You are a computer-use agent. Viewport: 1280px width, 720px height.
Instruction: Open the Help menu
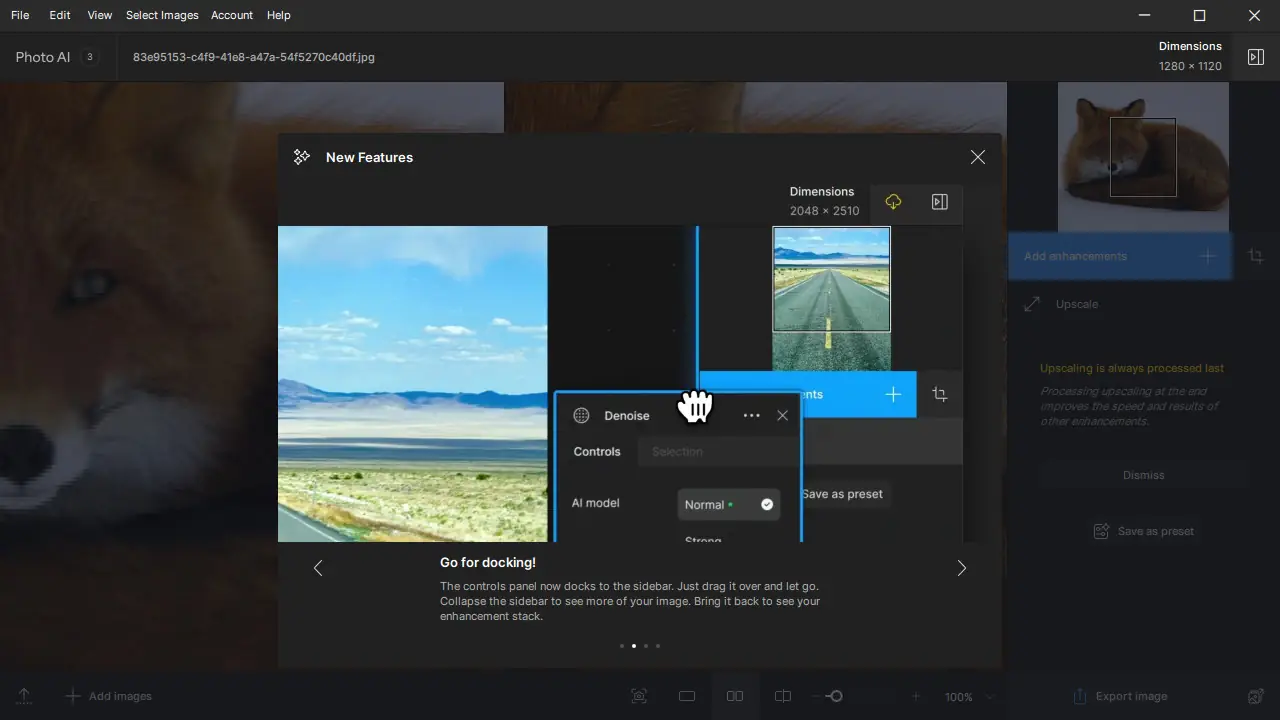click(278, 15)
